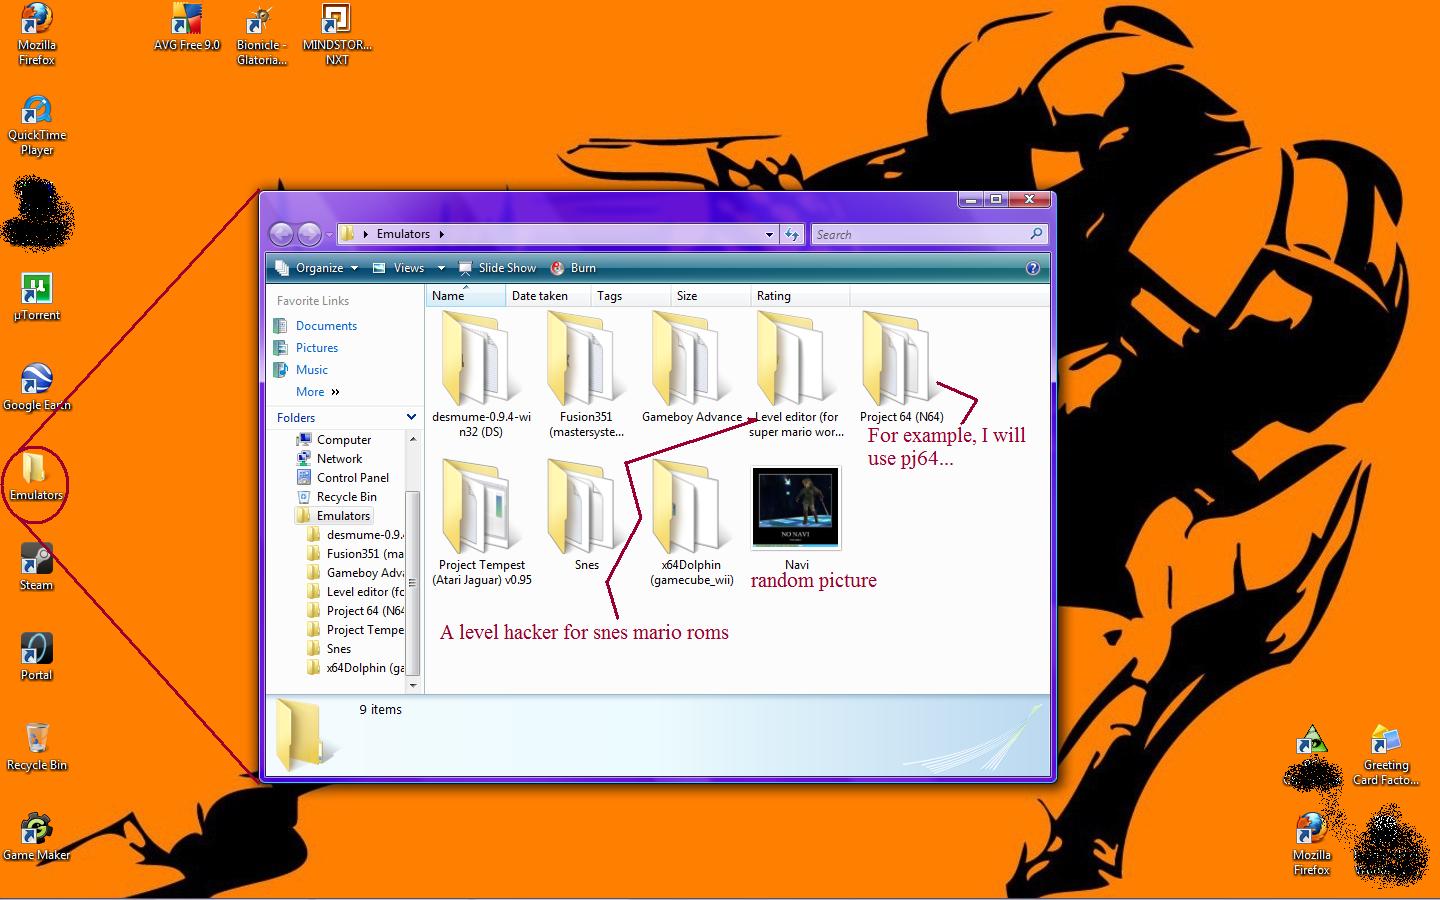
Task: Select Control Panel in folder tree
Action: [343, 478]
